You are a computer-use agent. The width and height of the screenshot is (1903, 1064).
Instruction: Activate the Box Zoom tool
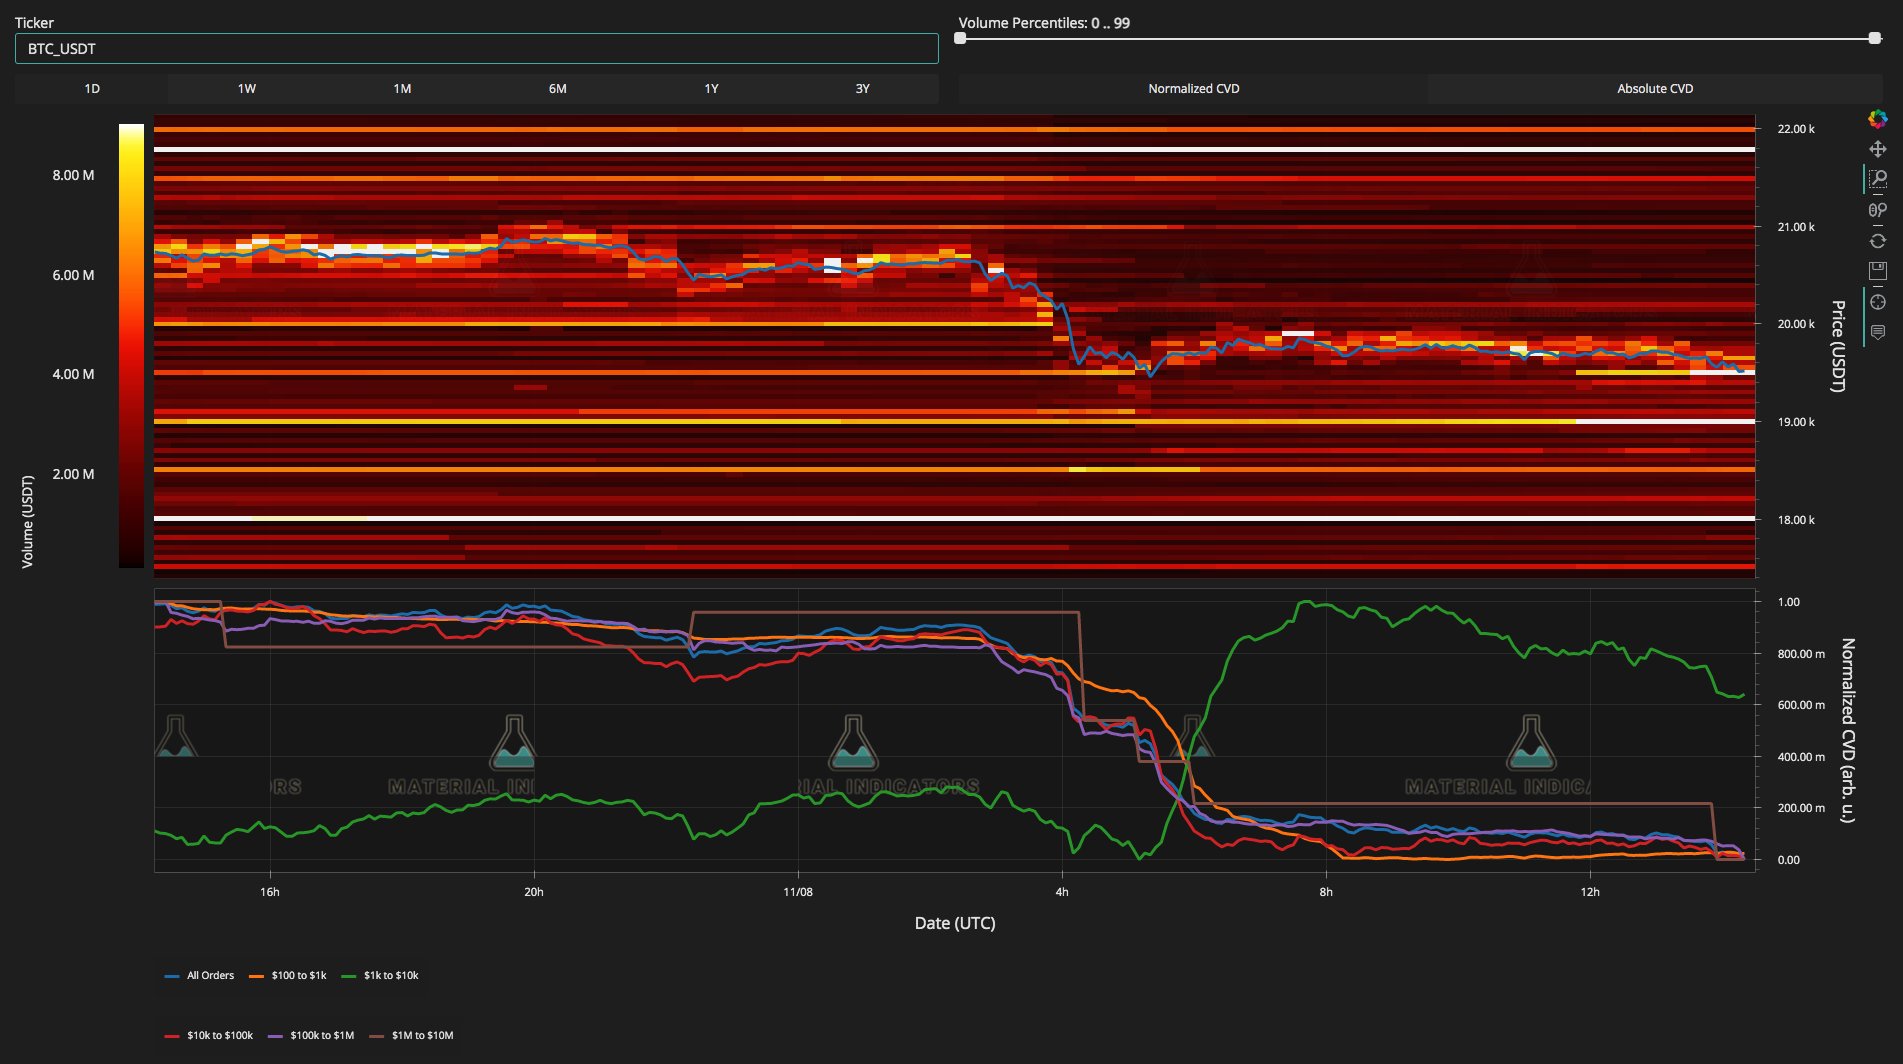coord(1877,179)
